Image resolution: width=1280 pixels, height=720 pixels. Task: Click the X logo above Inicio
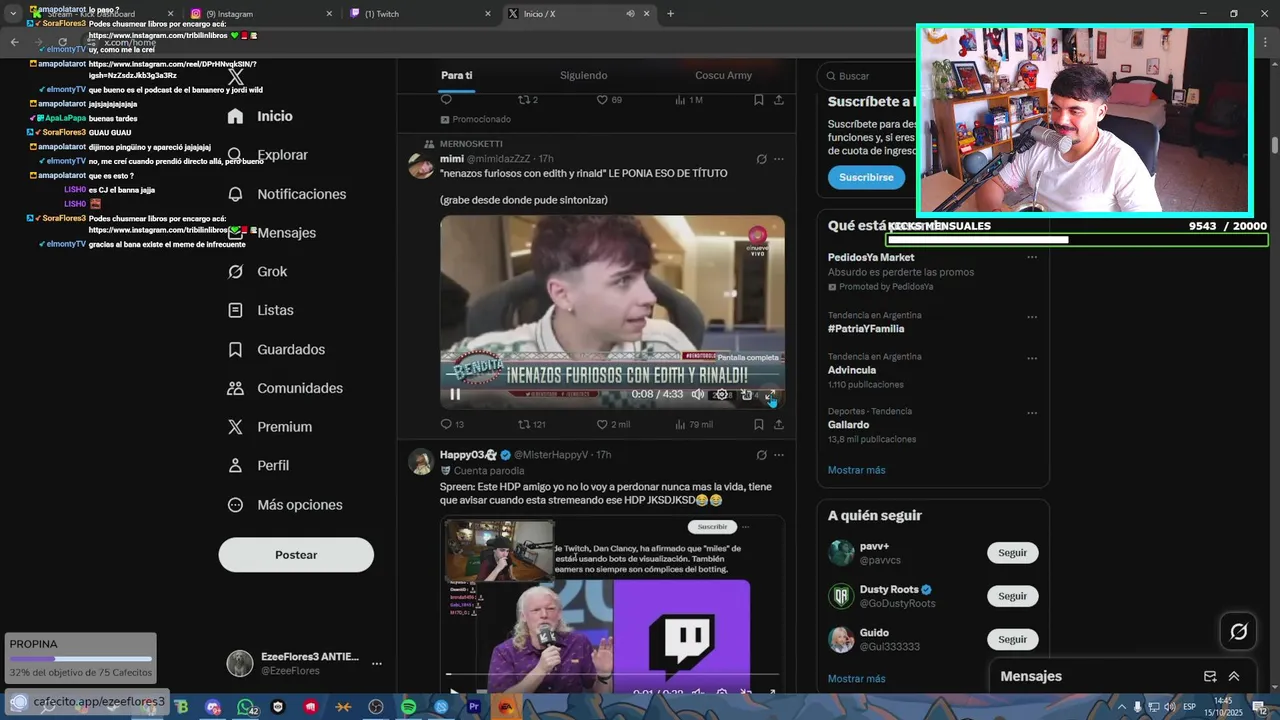pos(236,77)
